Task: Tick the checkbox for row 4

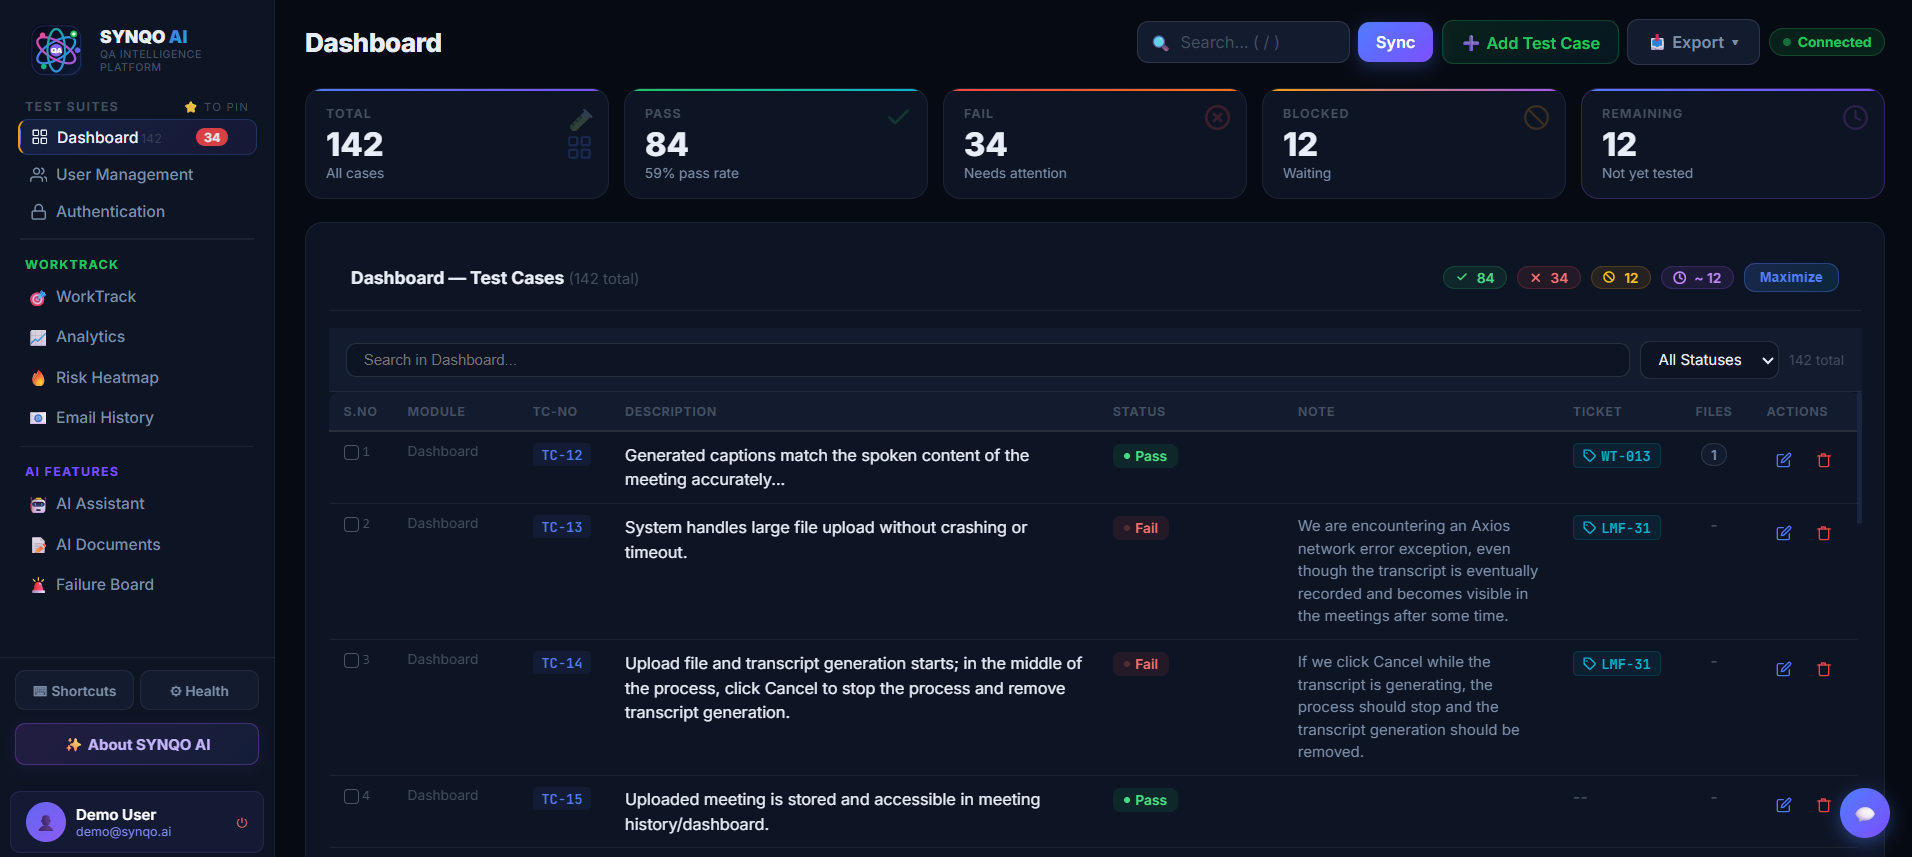Action: click(x=351, y=797)
